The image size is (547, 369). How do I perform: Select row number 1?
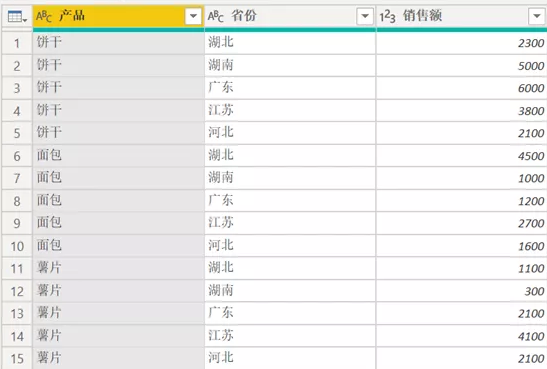17,43
